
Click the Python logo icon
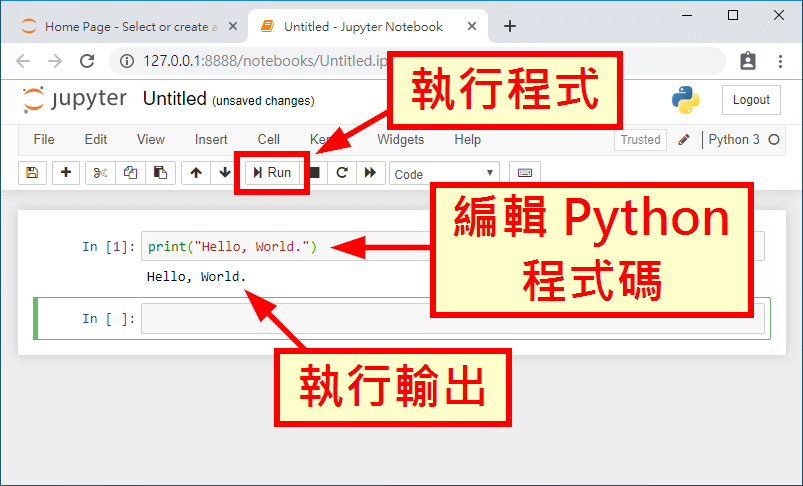pyautogui.click(x=686, y=100)
